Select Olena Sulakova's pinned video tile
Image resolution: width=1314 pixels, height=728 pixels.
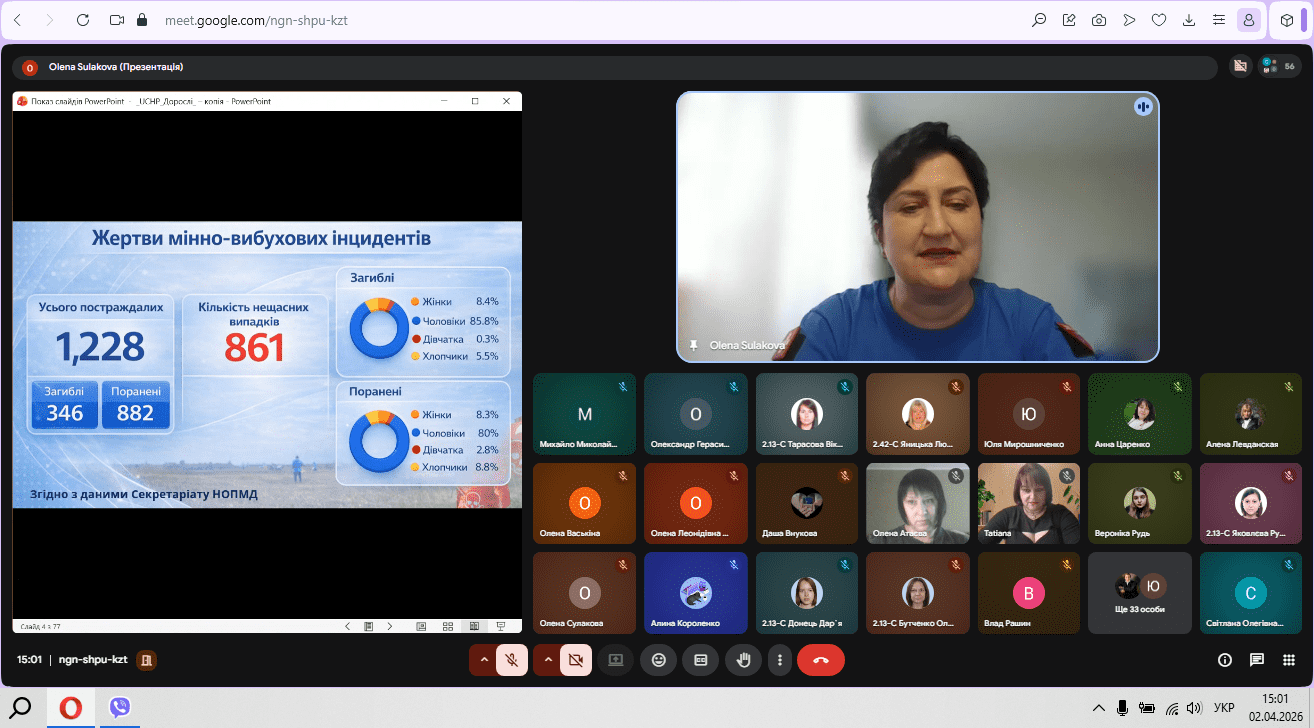point(917,226)
